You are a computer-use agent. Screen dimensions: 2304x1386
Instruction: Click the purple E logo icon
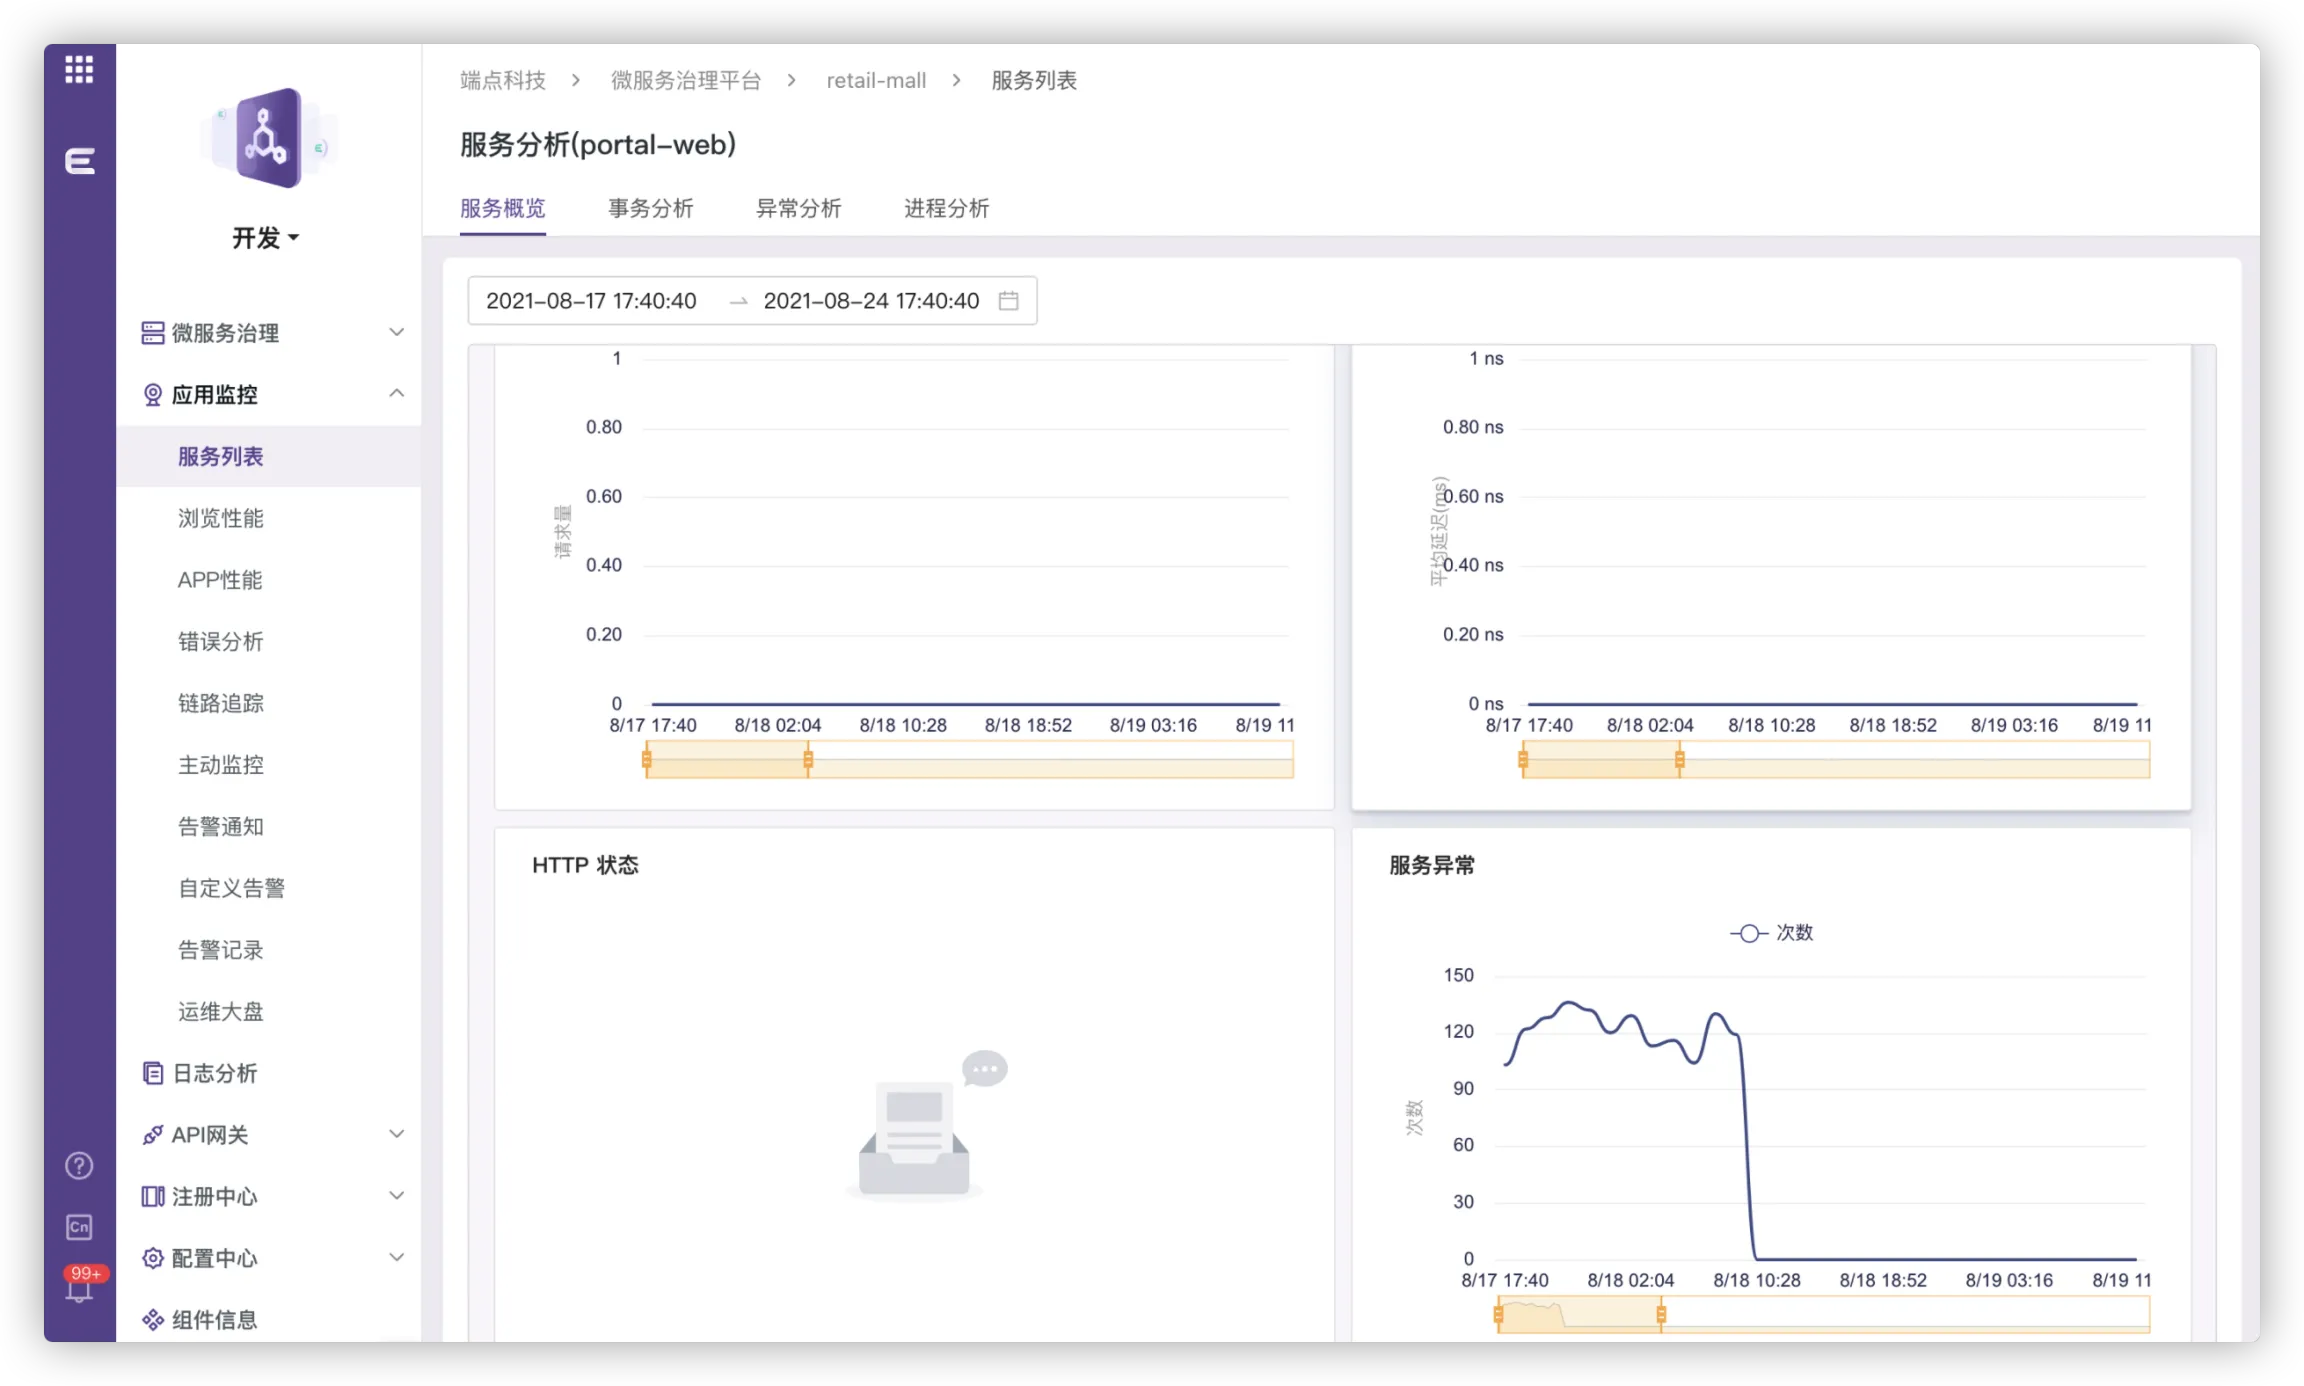[79, 161]
